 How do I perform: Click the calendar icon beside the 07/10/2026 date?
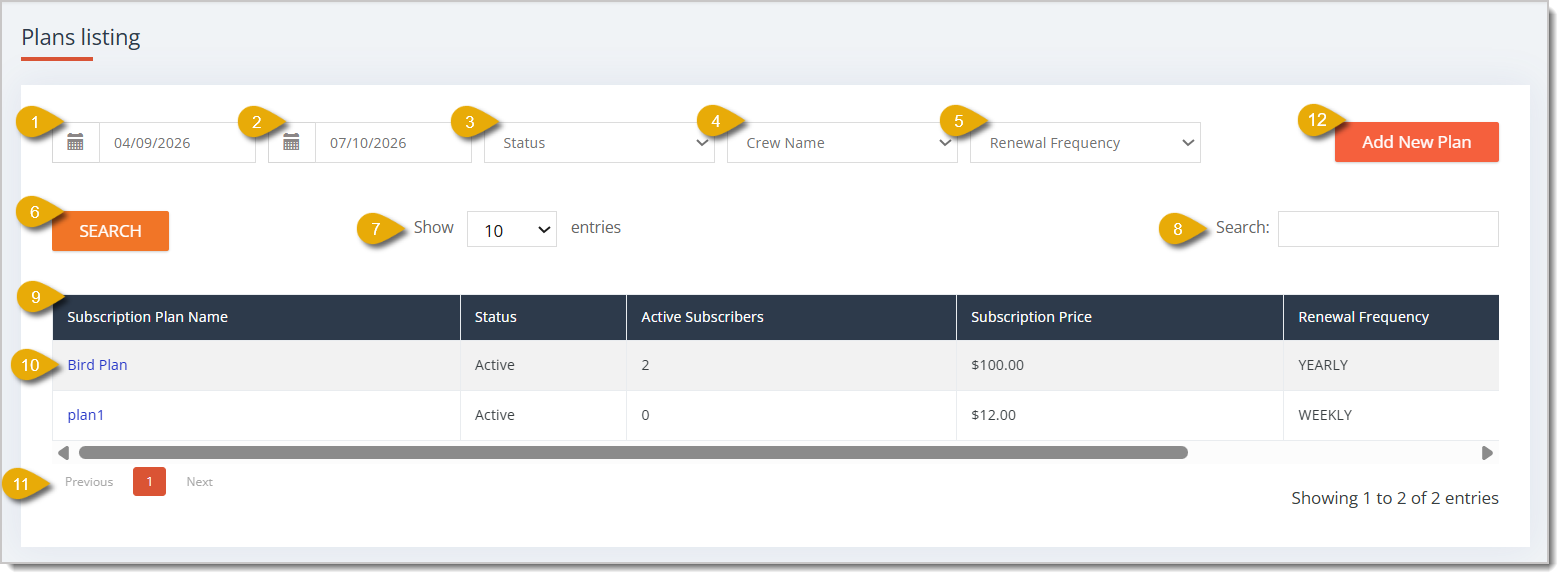click(x=291, y=143)
